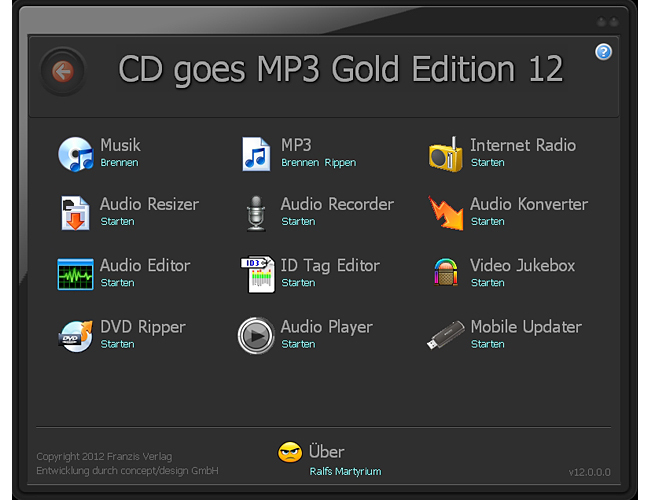
Task: Click the Ralfs Martyrium link
Action: click(345, 471)
